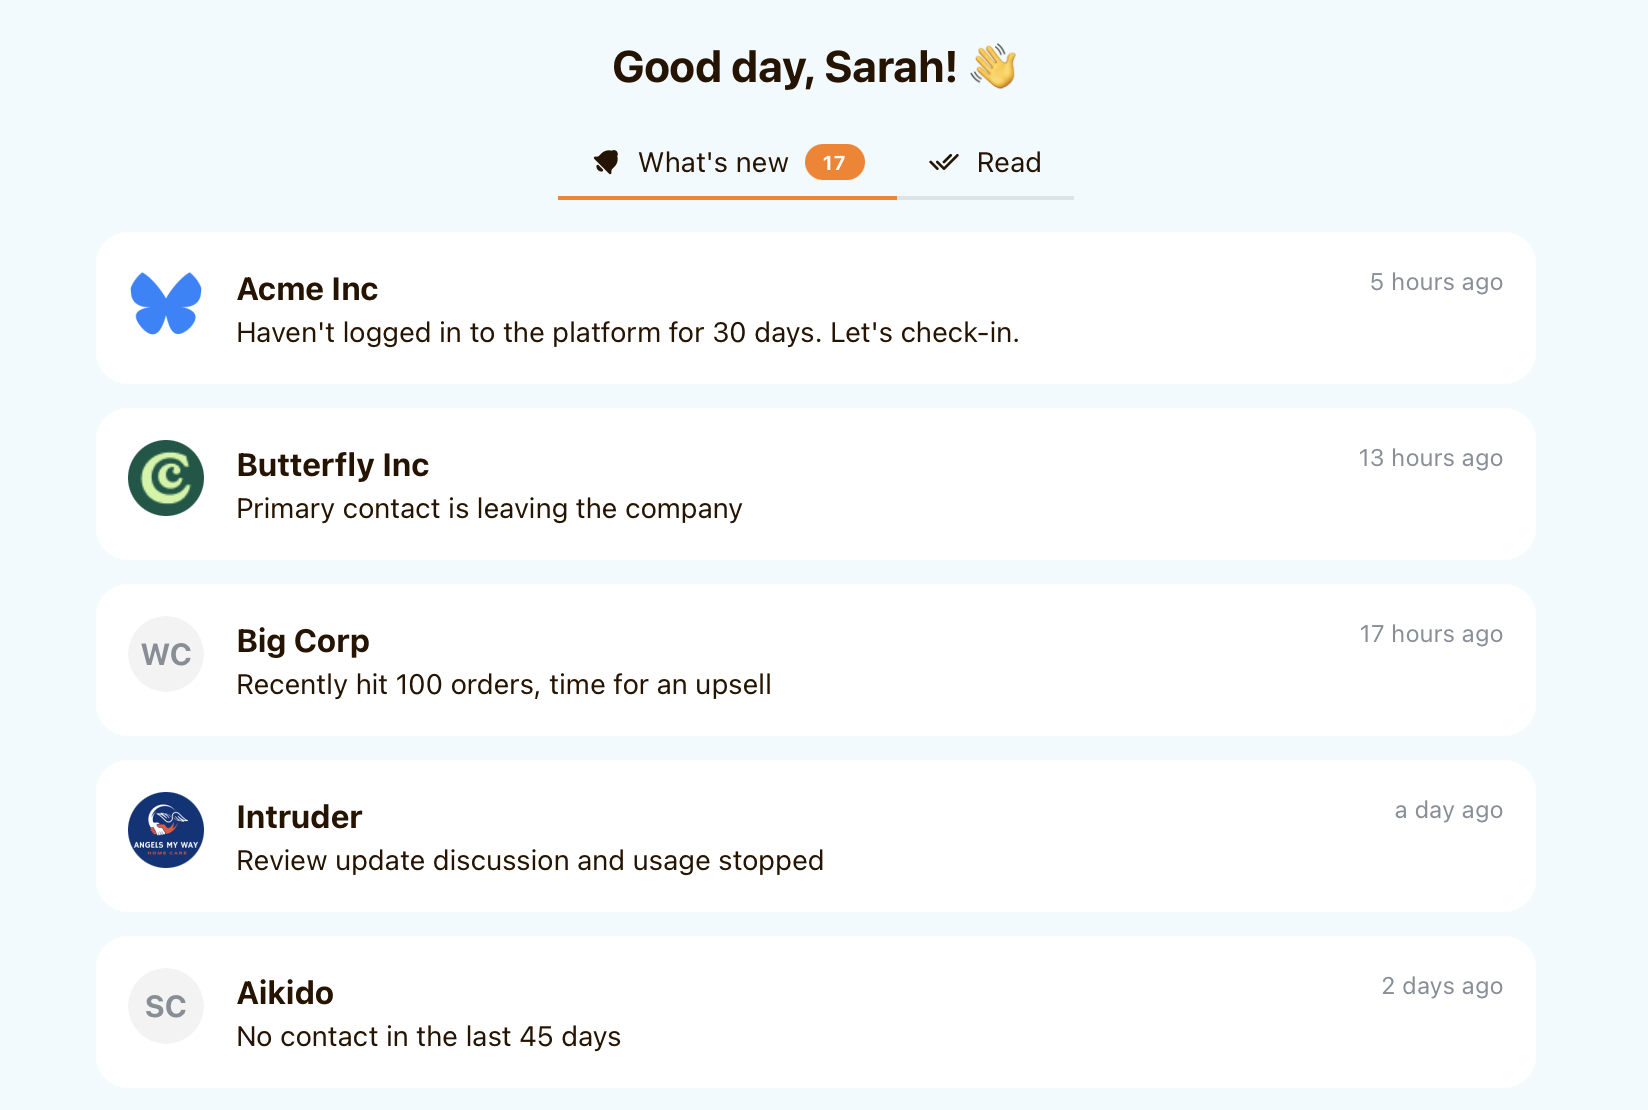1648x1110 pixels.
Task: Open the Intruder notification title
Action: (x=299, y=817)
